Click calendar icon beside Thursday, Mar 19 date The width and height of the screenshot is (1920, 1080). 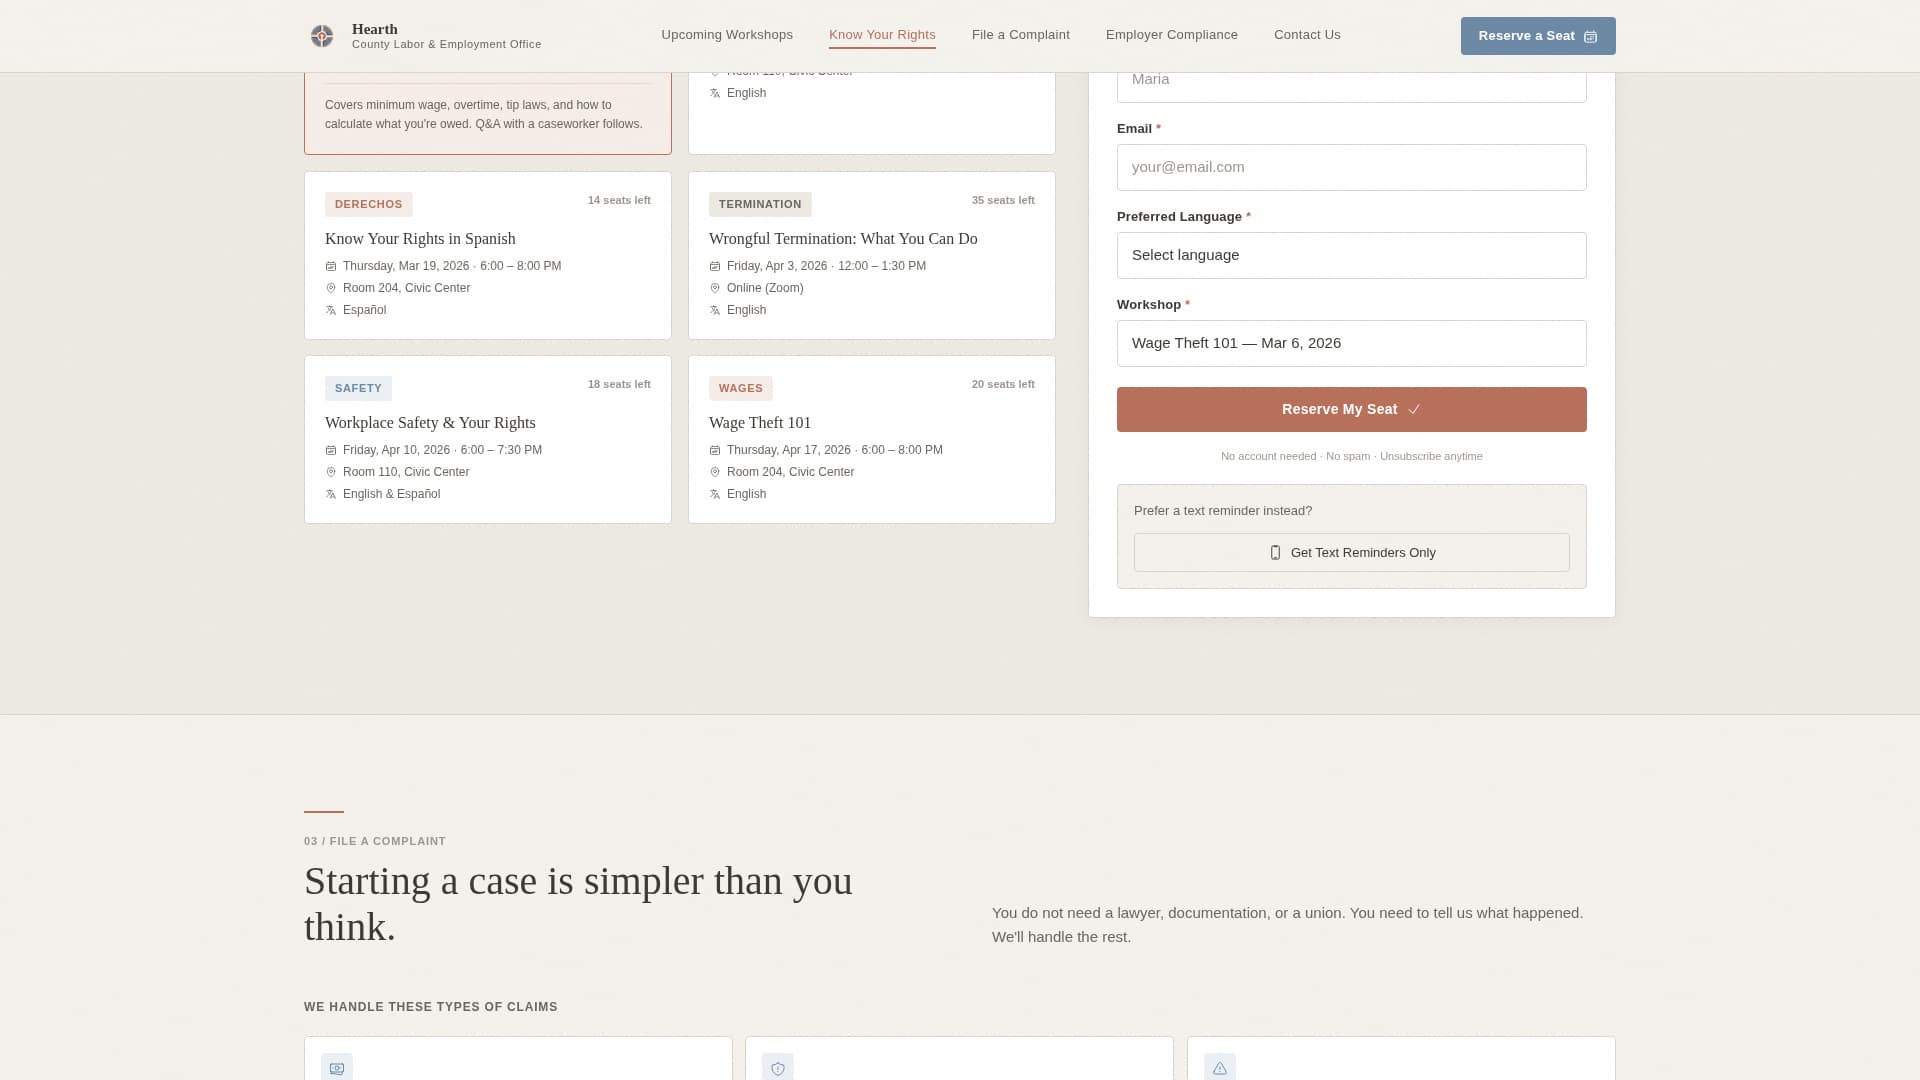[331, 266]
